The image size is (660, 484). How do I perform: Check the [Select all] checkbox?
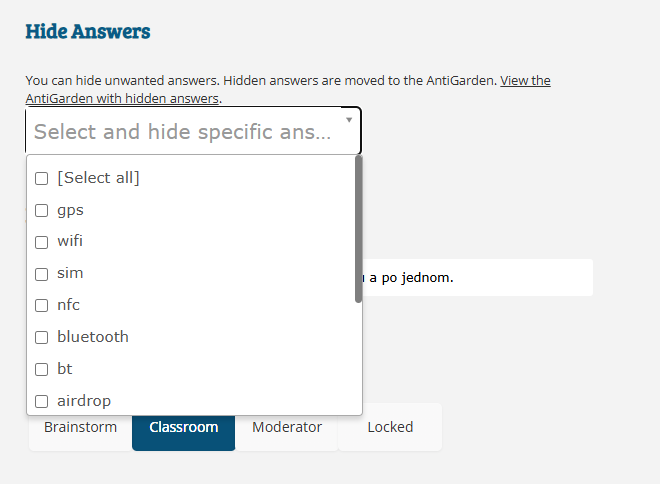point(42,178)
